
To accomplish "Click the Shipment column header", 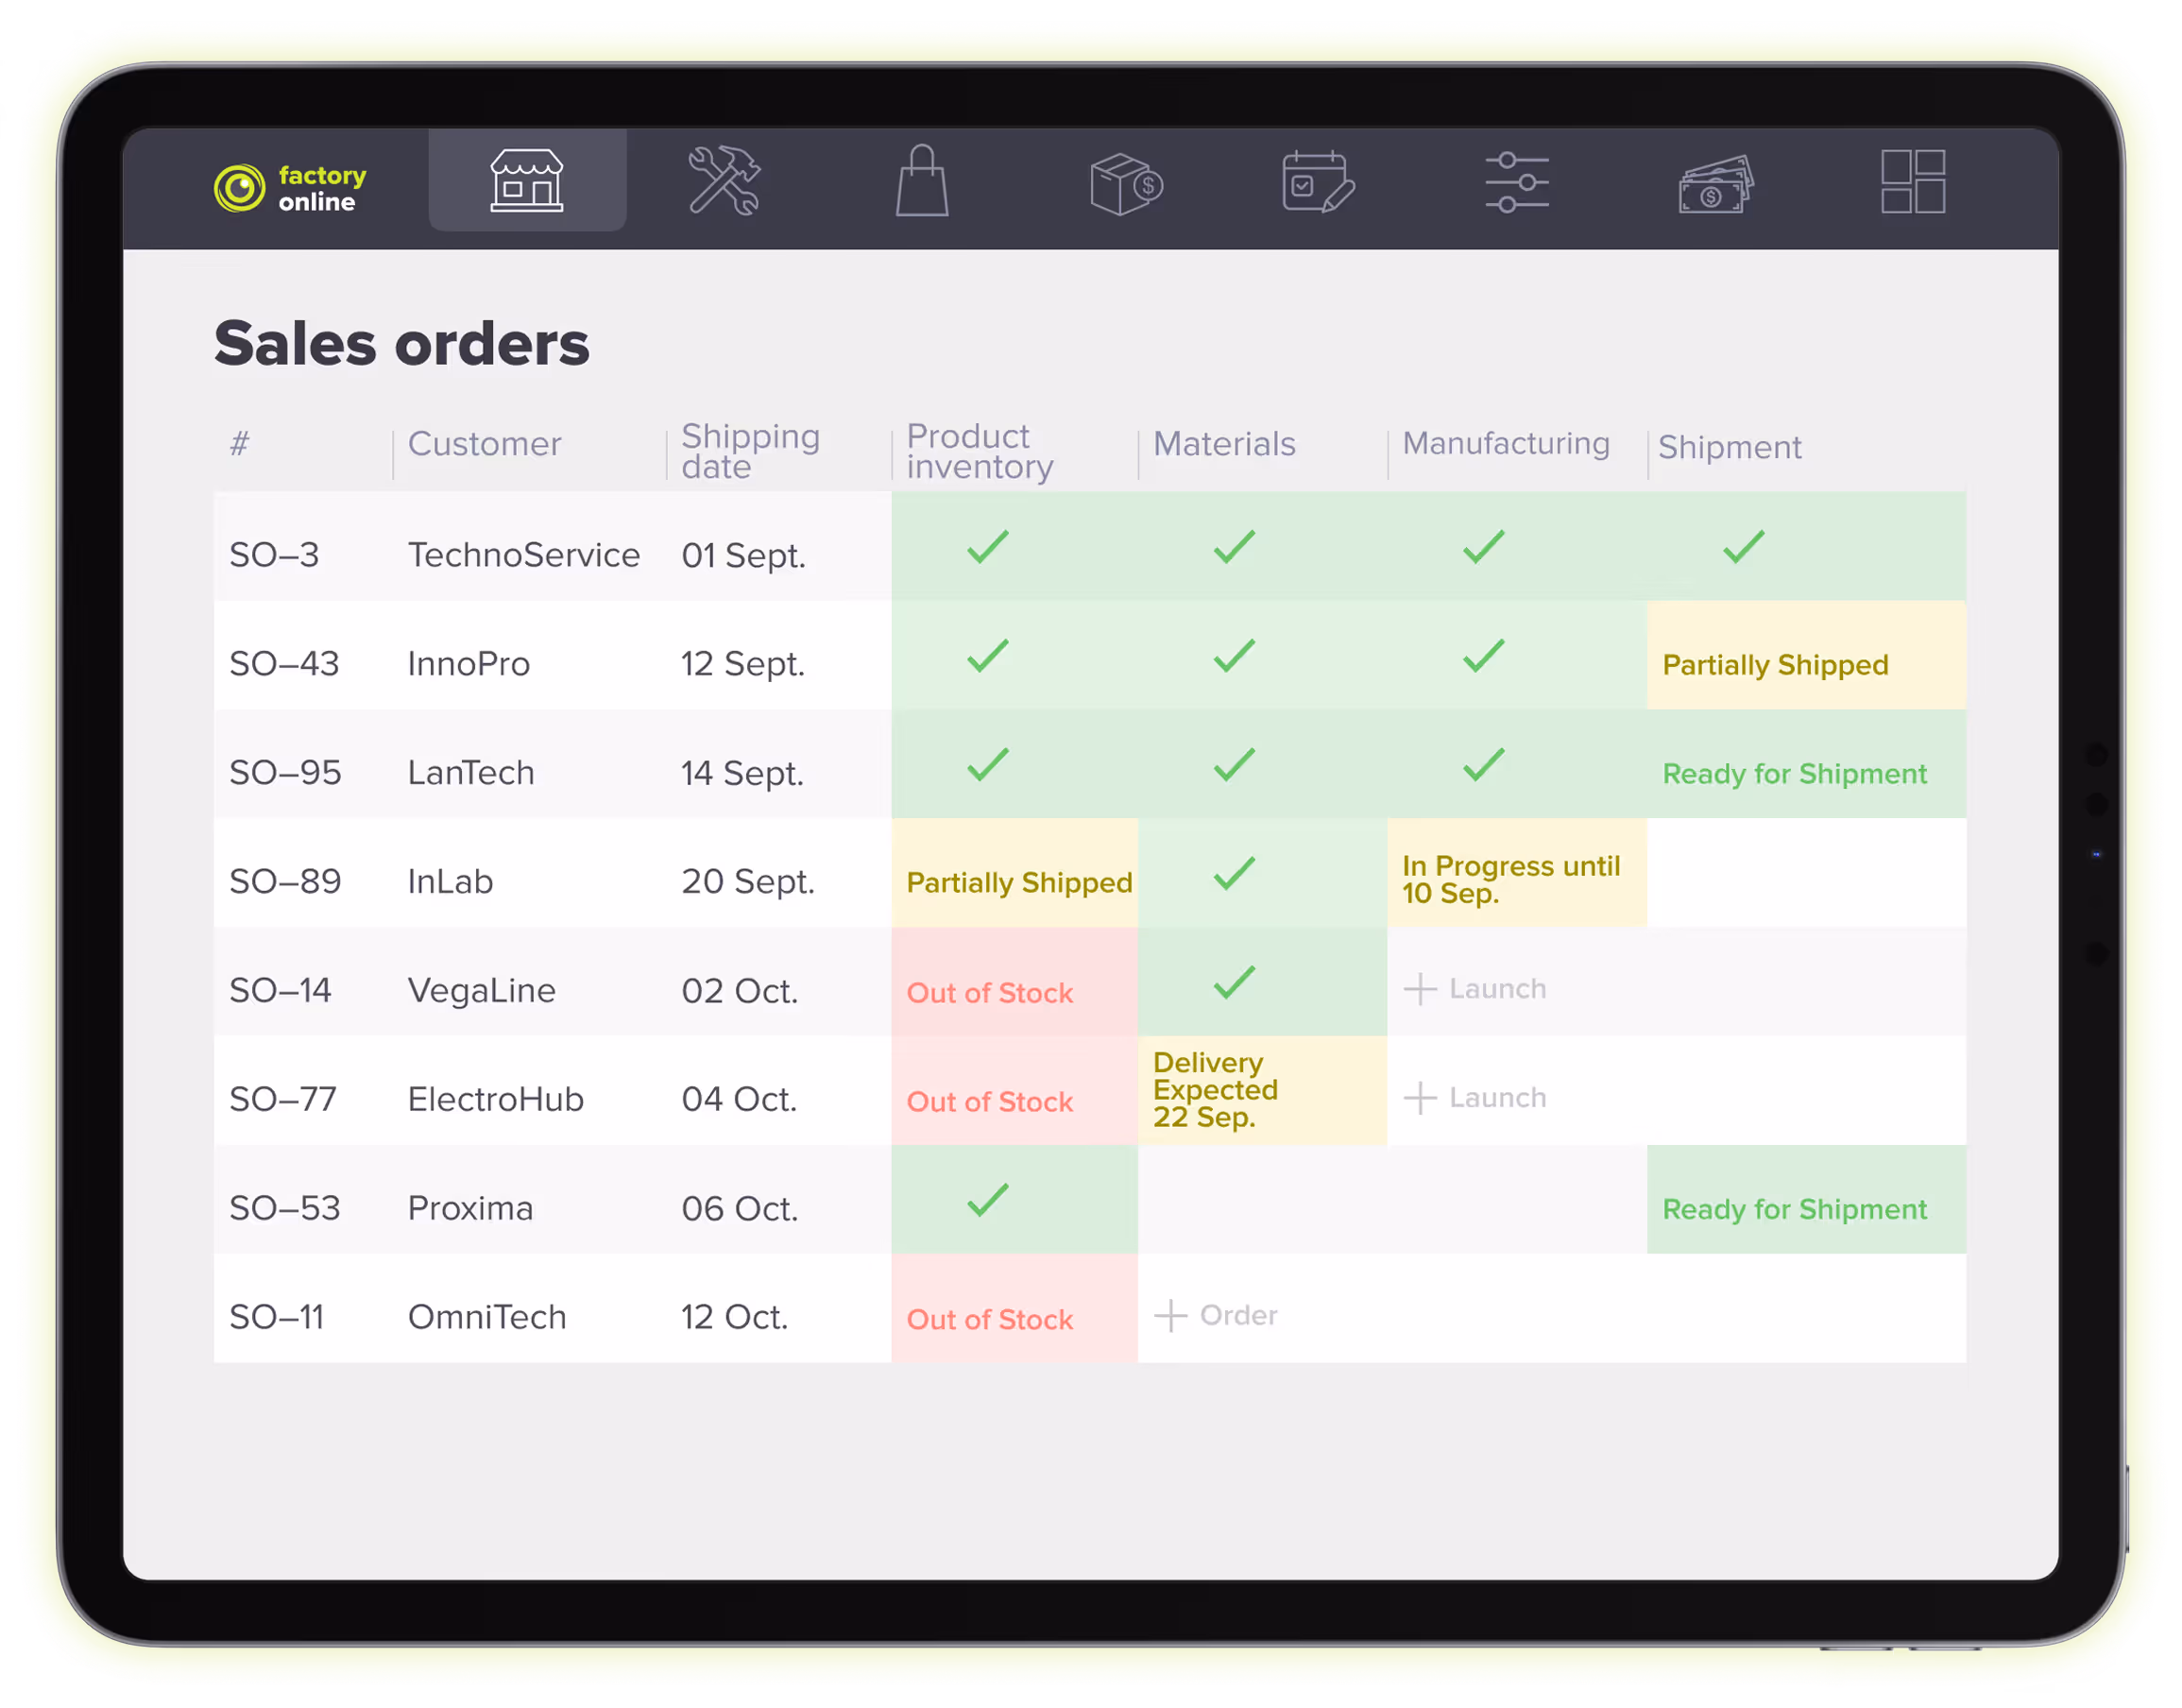I will 1729,447.
